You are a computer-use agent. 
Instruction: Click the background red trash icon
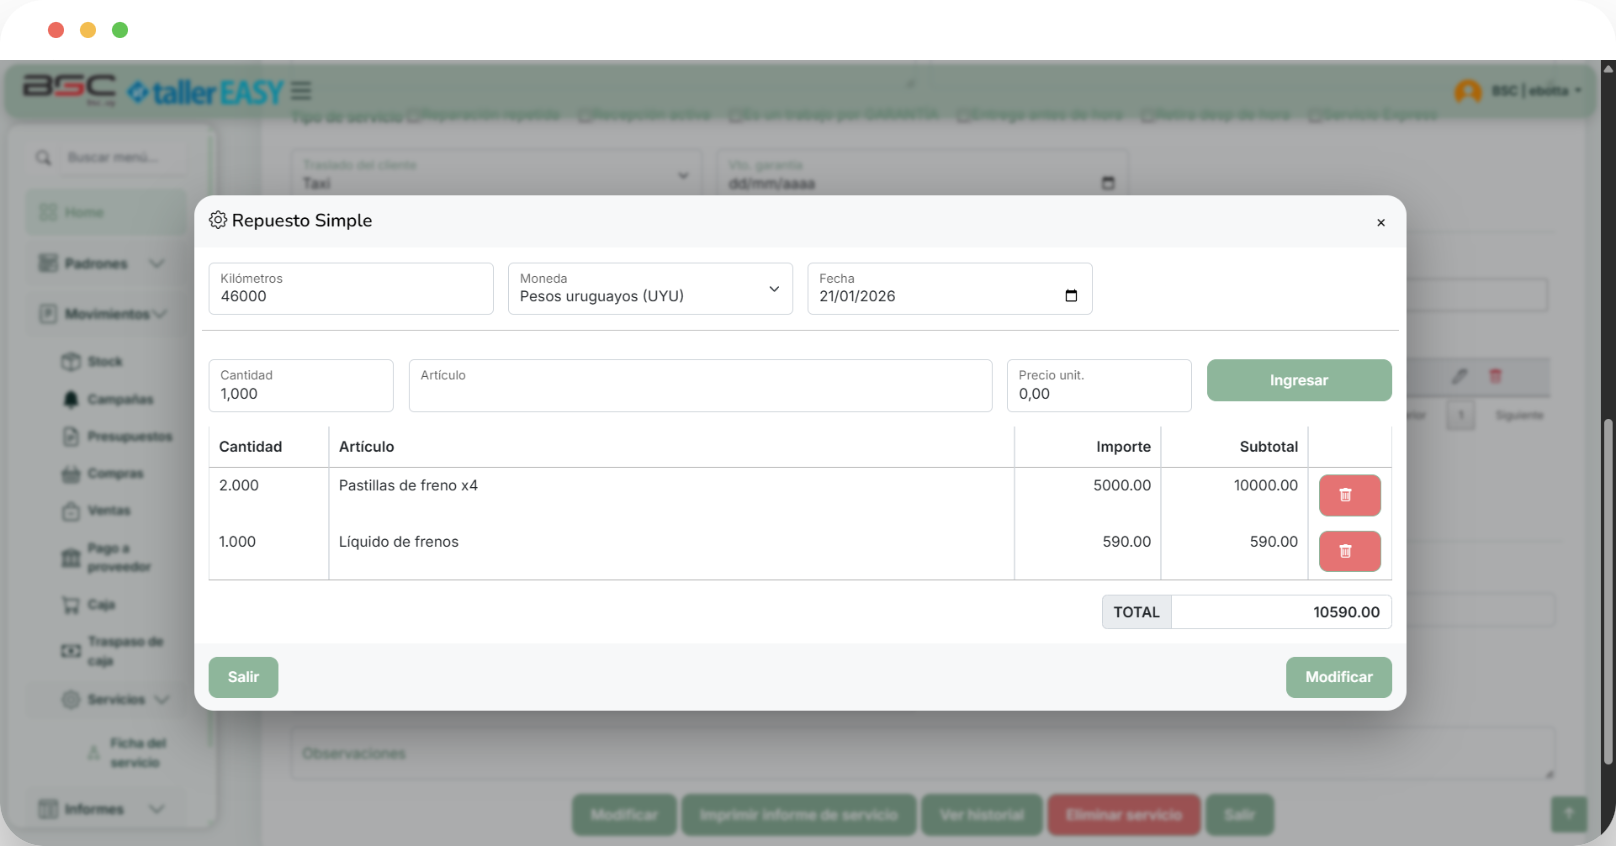[x=1496, y=376]
